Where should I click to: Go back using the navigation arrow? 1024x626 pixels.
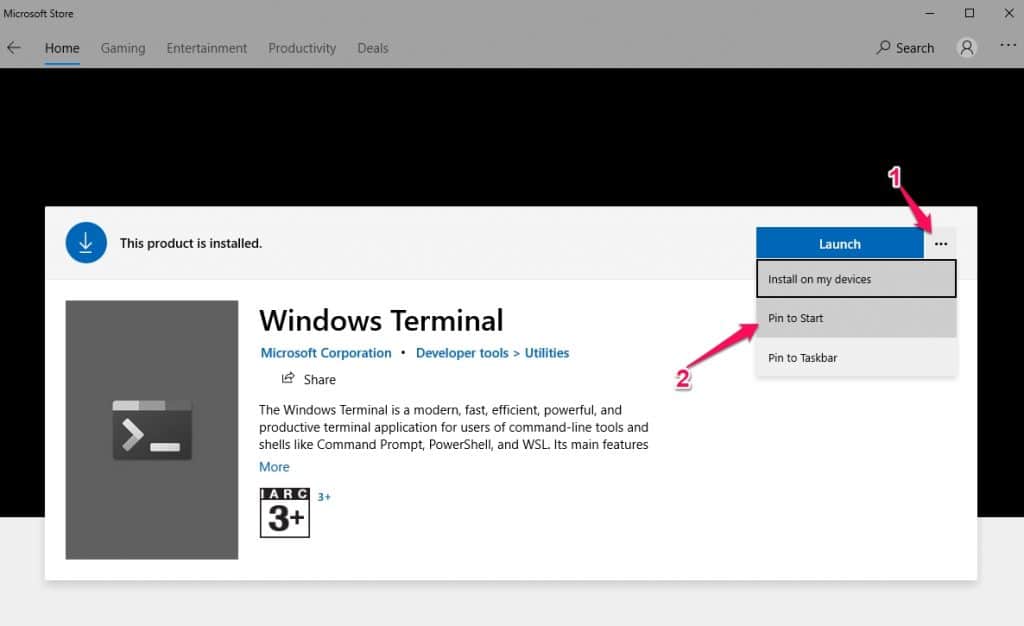pyautogui.click(x=15, y=47)
